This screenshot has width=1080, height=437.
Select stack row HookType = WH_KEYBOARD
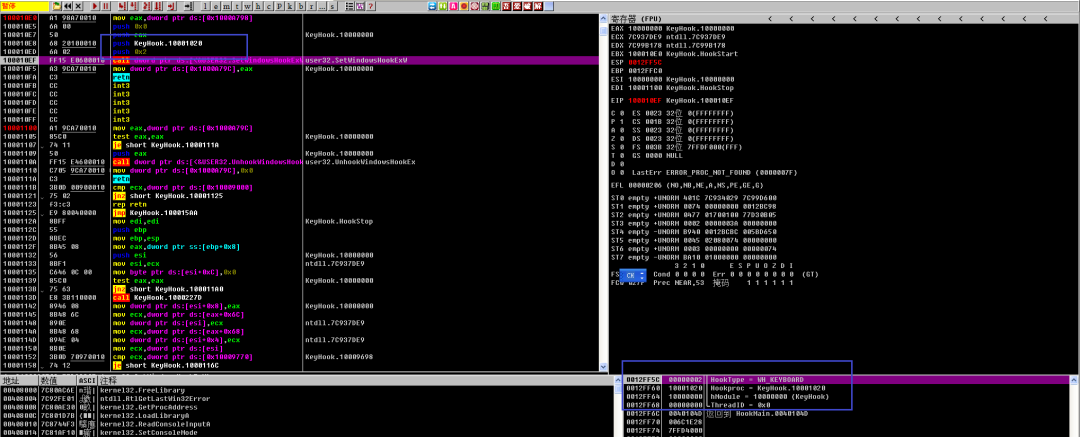[847, 380]
